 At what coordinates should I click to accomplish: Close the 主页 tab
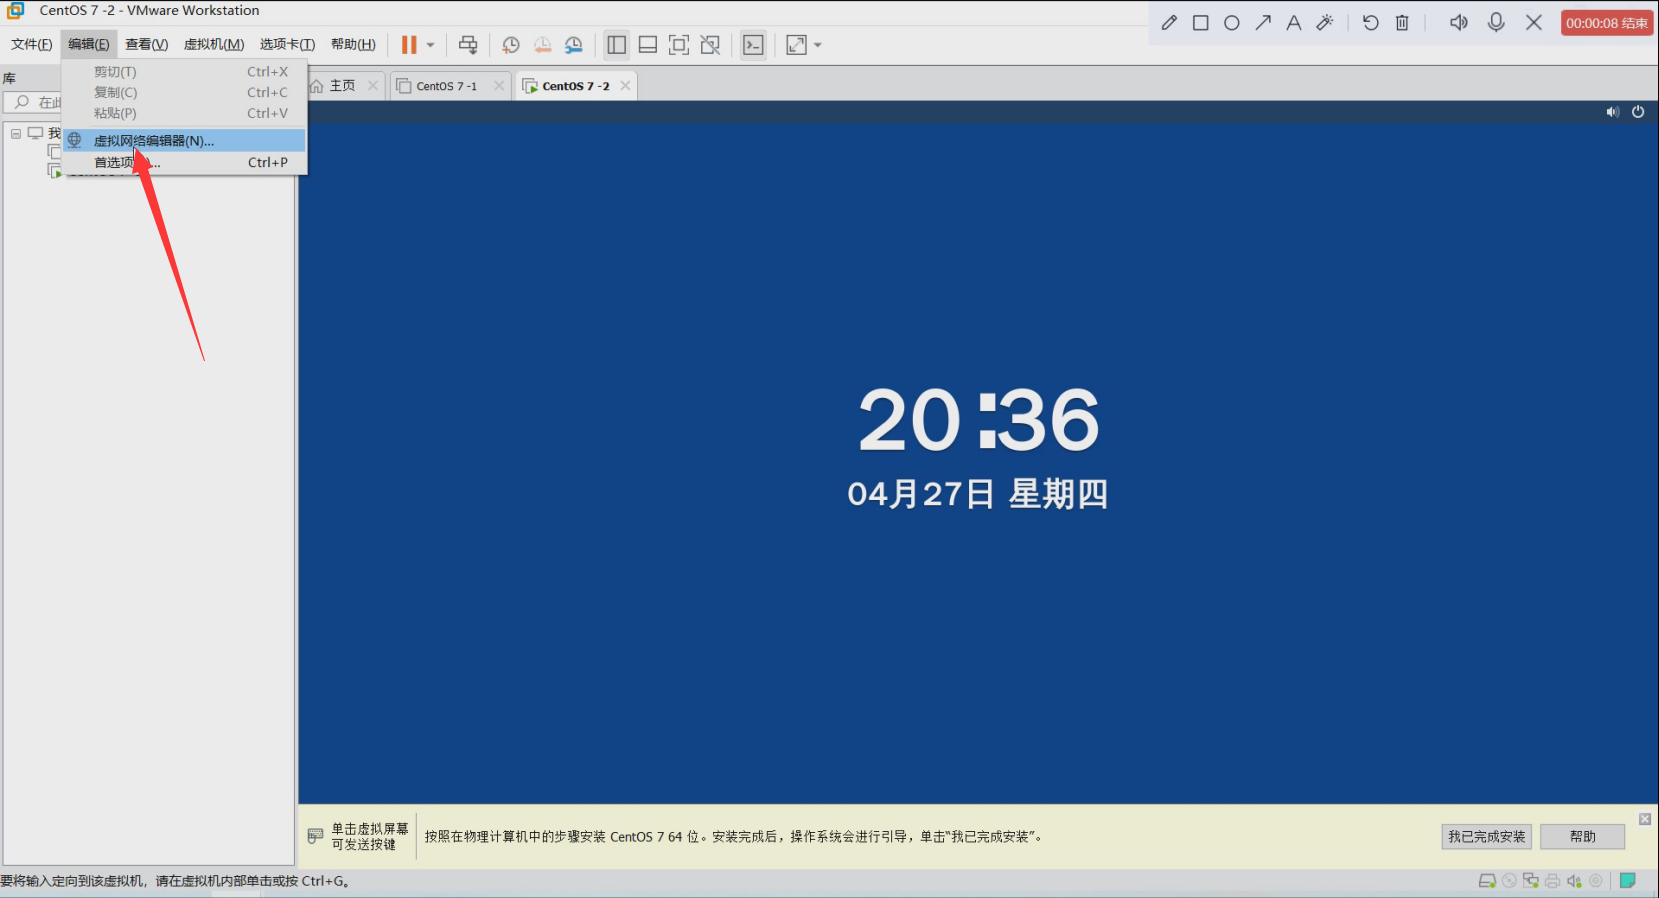(373, 86)
